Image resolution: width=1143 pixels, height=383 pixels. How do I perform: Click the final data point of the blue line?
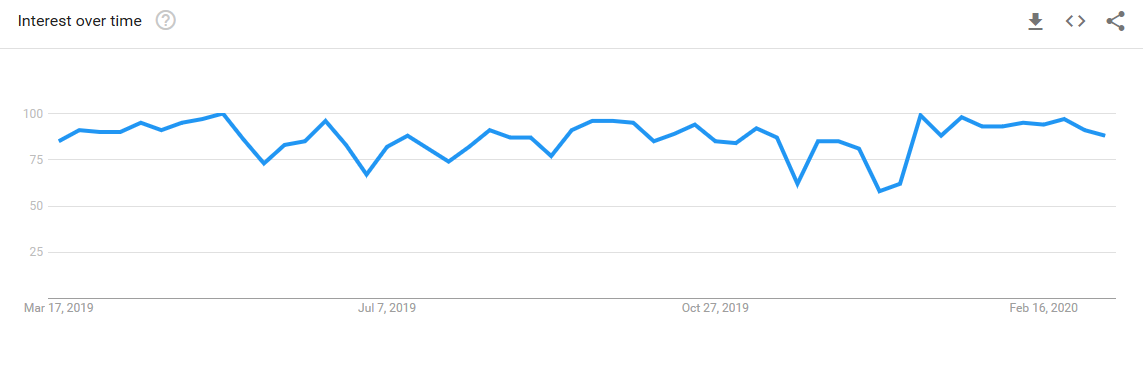(x=1105, y=136)
